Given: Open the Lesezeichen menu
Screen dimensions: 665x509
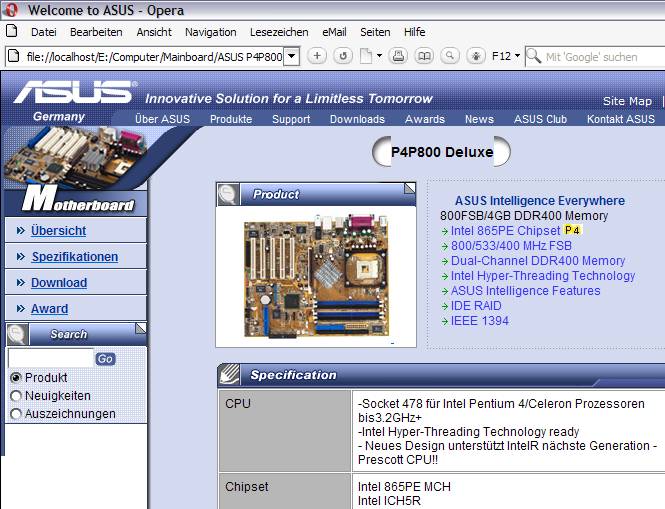Looking at the screenshot, I should pyautogui.click(x=279, y=32).
